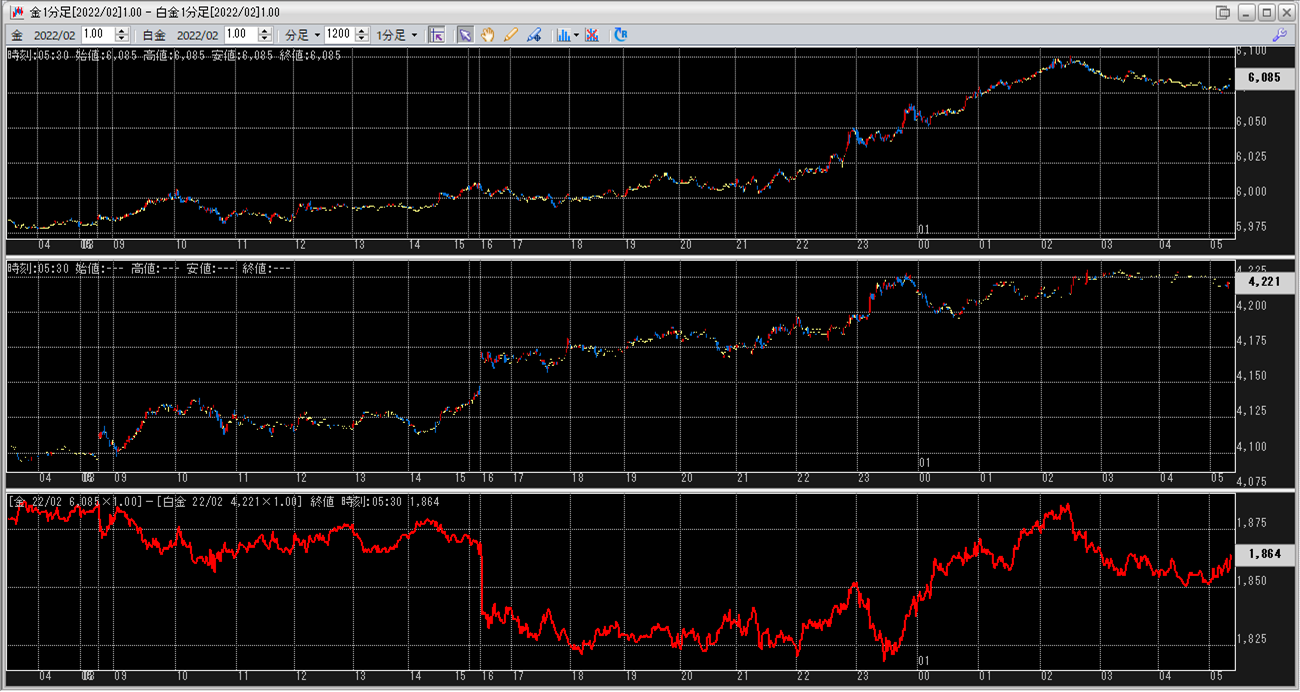Select the arrow pointer cursor tool
The image size is (1300, 692).
[x=465, y=35]
